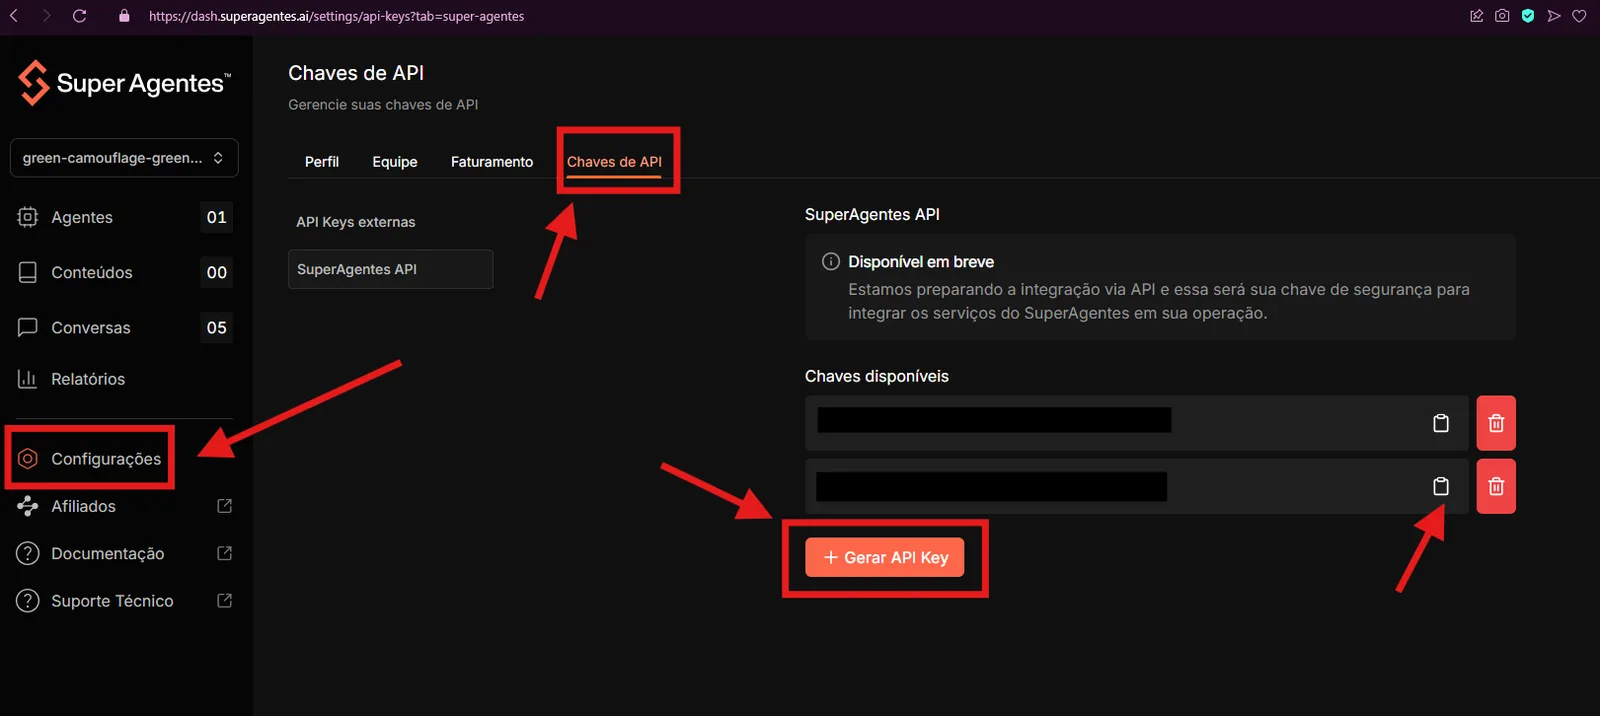Click the Agentes sidebar icon
Screen dimensions: 1600x716
pos(28,217)
